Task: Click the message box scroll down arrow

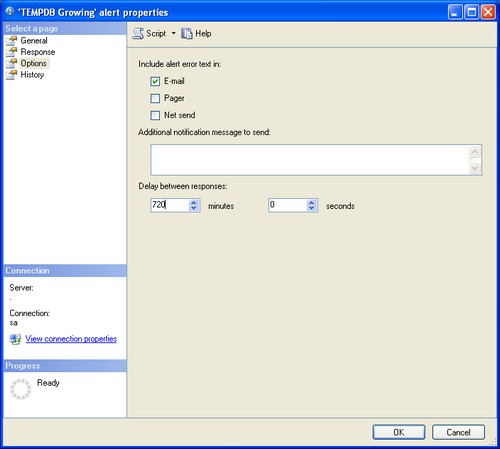Action: [x=475, y=168]
